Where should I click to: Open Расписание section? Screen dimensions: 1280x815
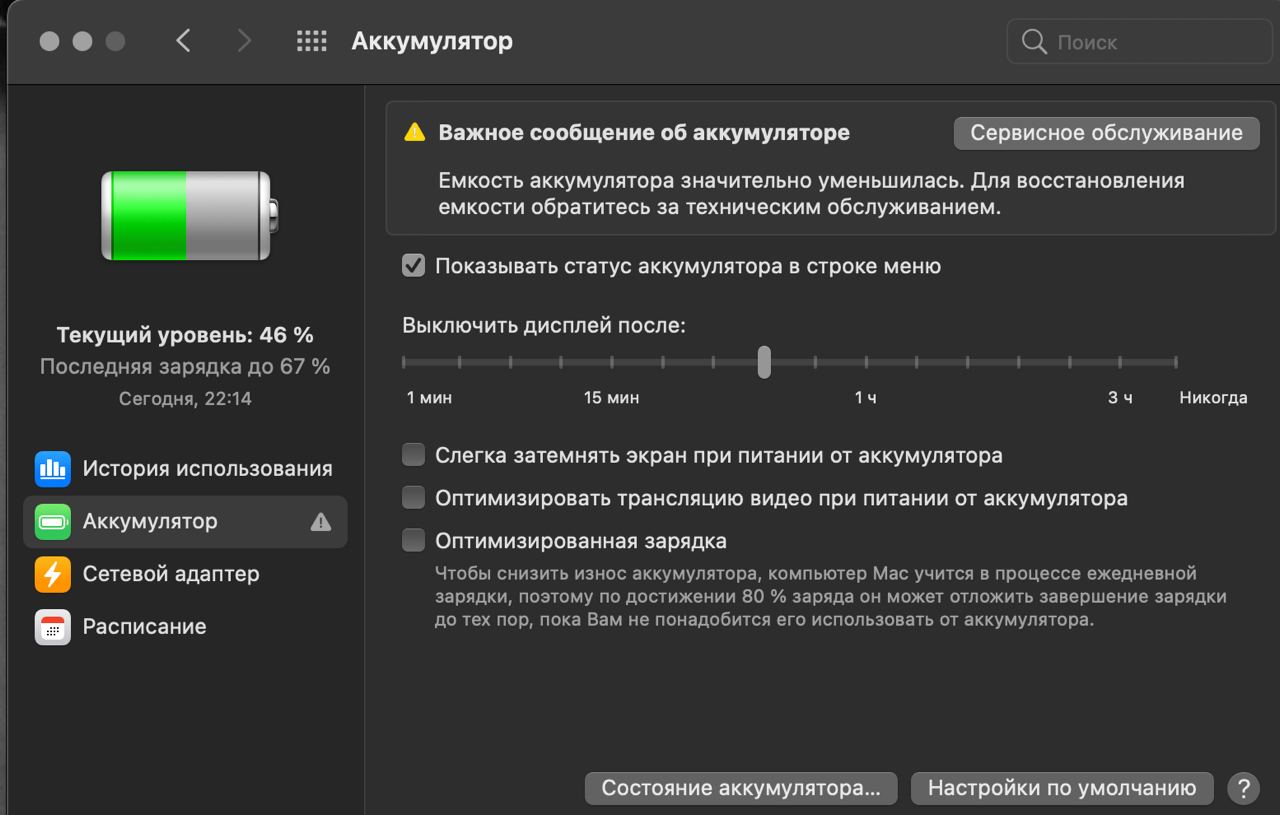pos(185,627)
